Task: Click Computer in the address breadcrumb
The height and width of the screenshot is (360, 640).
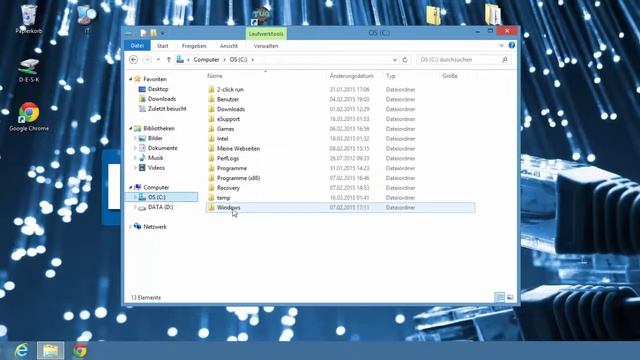Action: point(206,60)
